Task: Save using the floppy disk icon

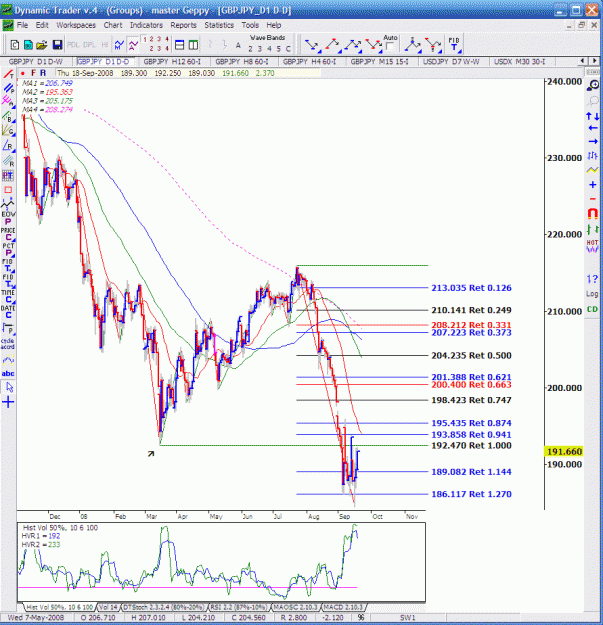Action: [x=57, y=45]
